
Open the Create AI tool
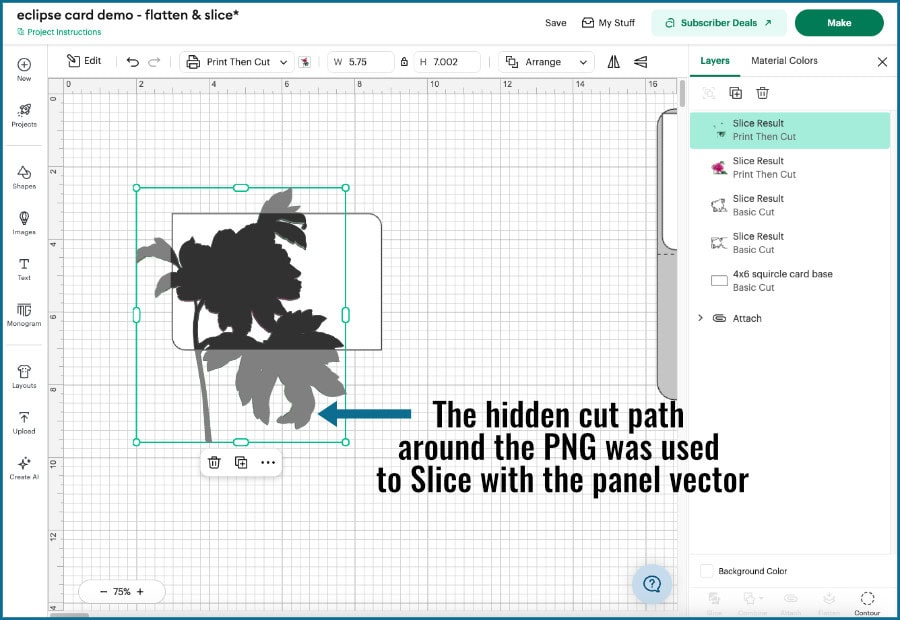click(24, 468)
